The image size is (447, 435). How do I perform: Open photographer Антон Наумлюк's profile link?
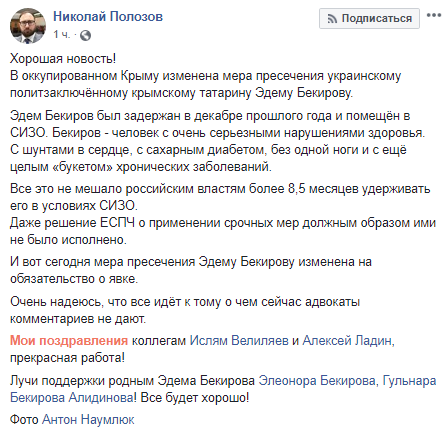[88, 420]
